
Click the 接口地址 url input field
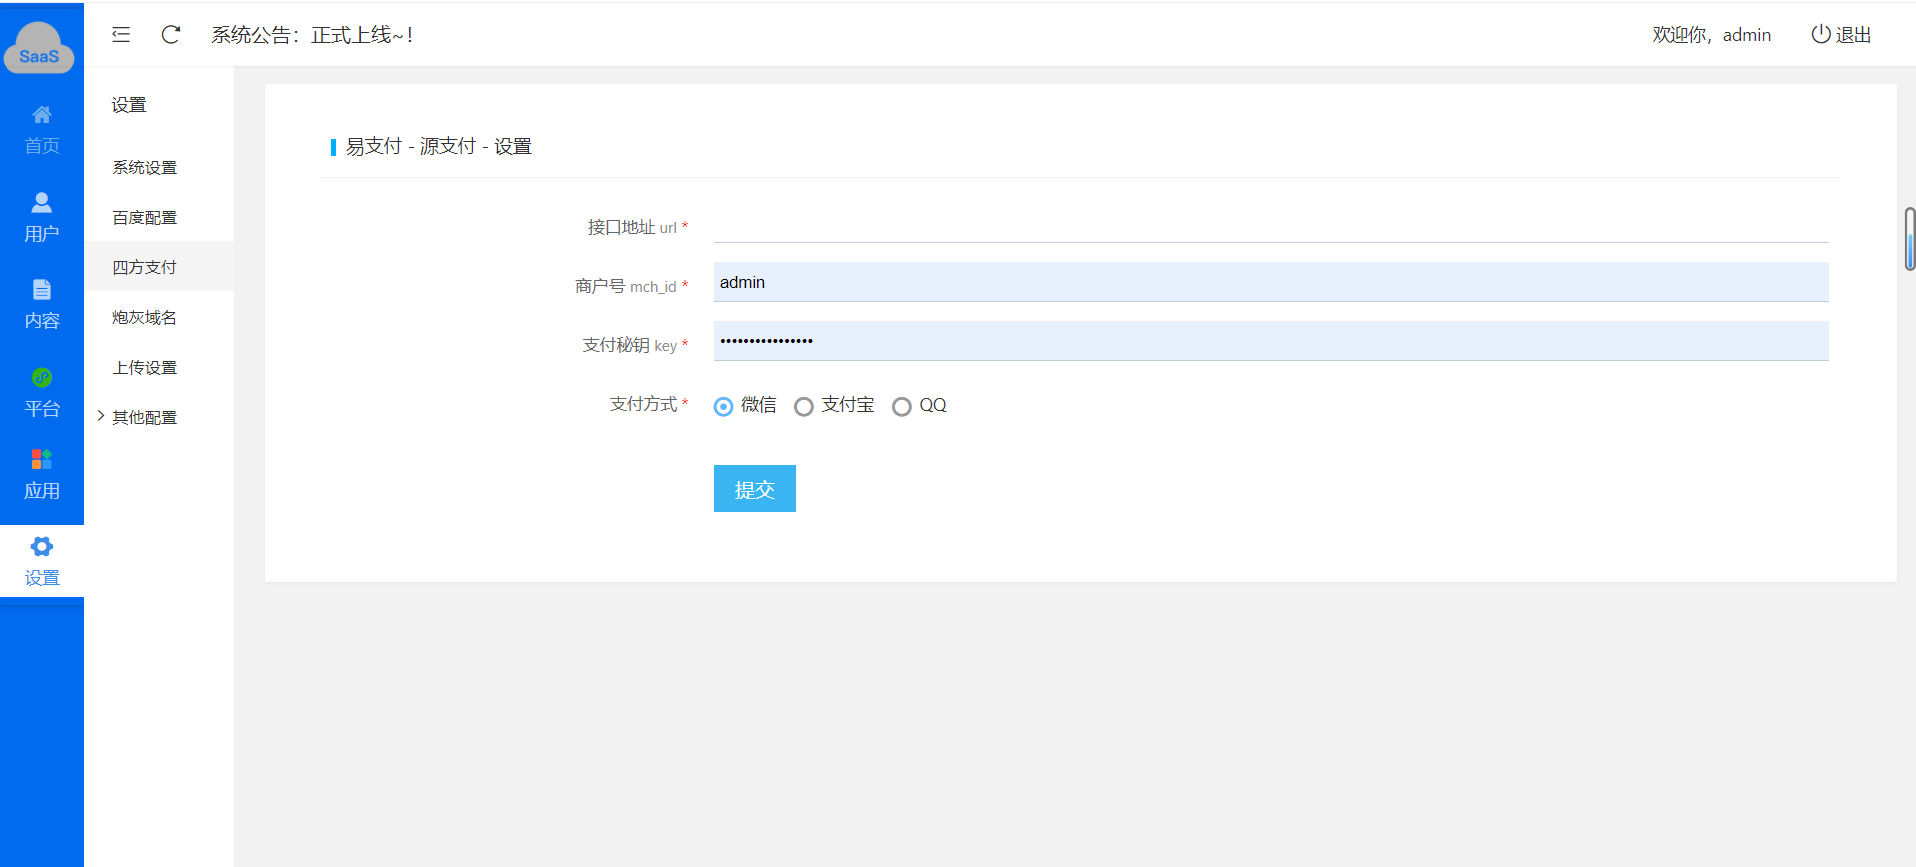click(1271, 224)
